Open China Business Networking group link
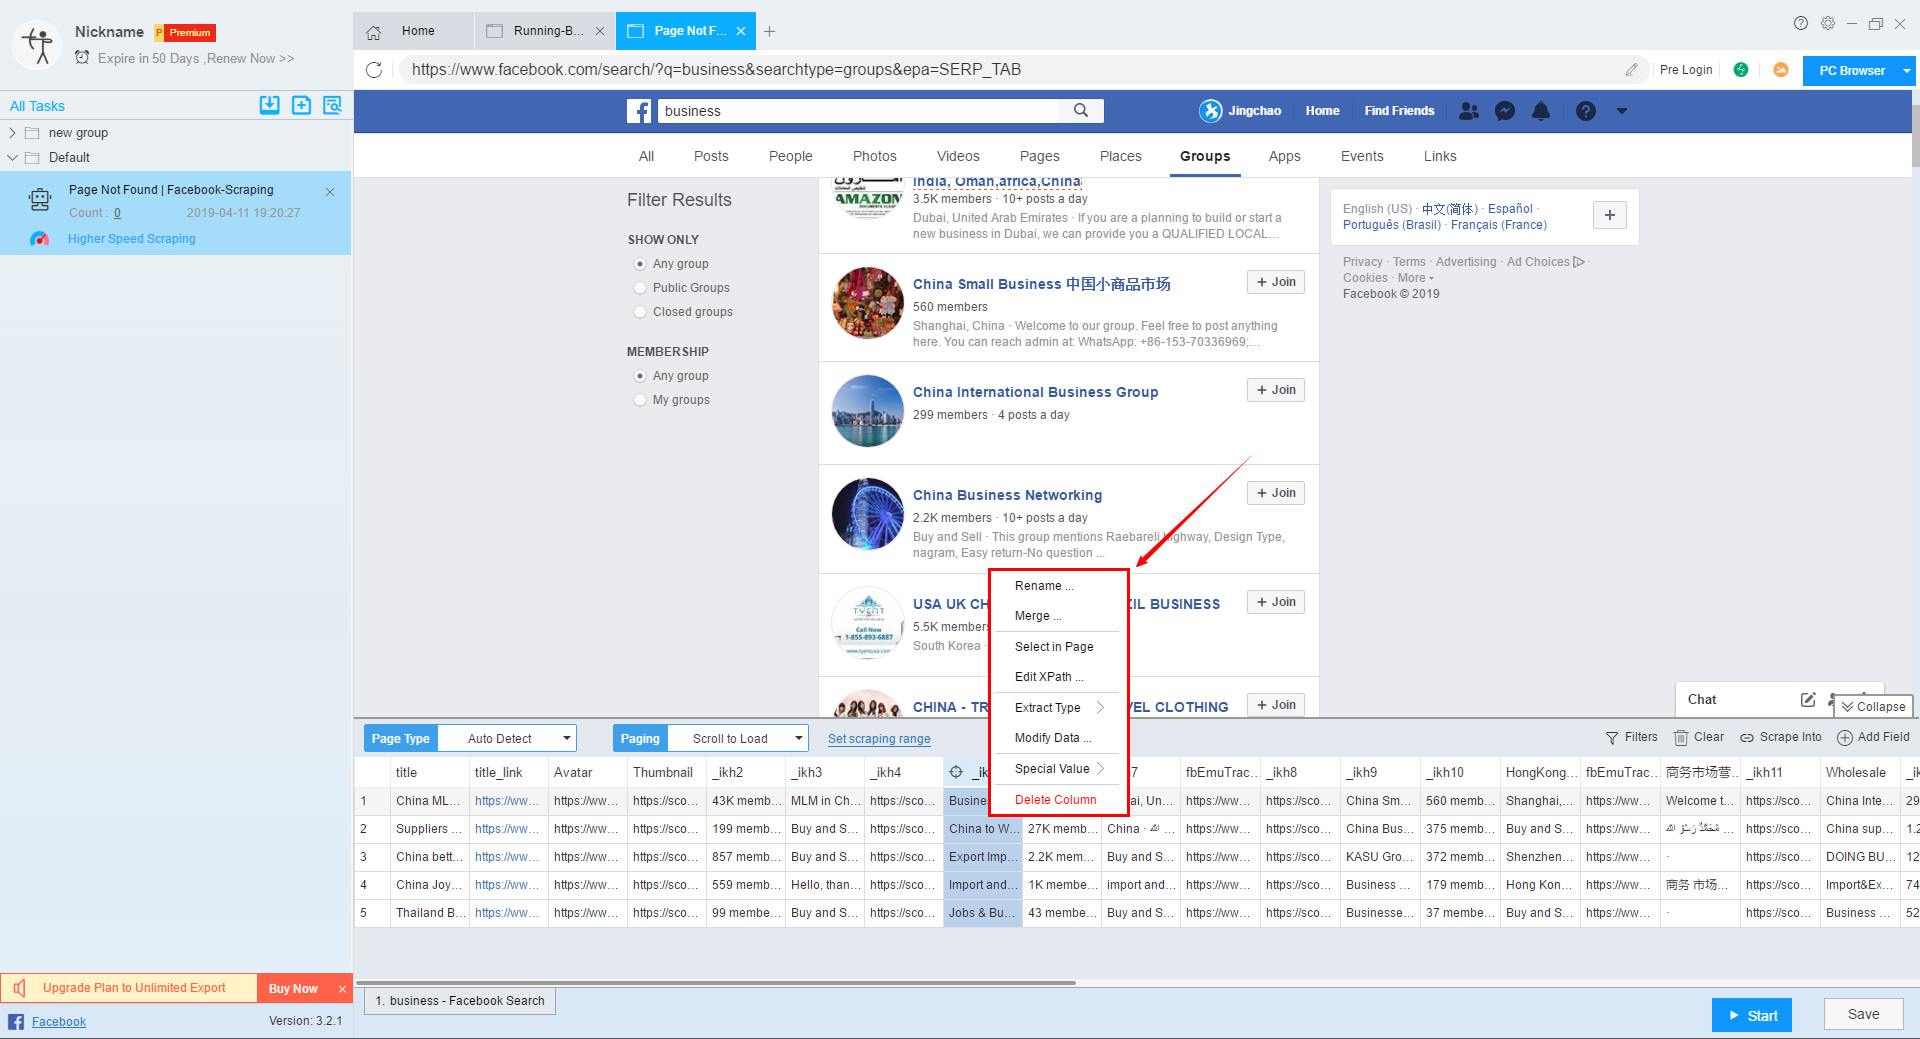1920x1039 pixels. [1007, 495]
